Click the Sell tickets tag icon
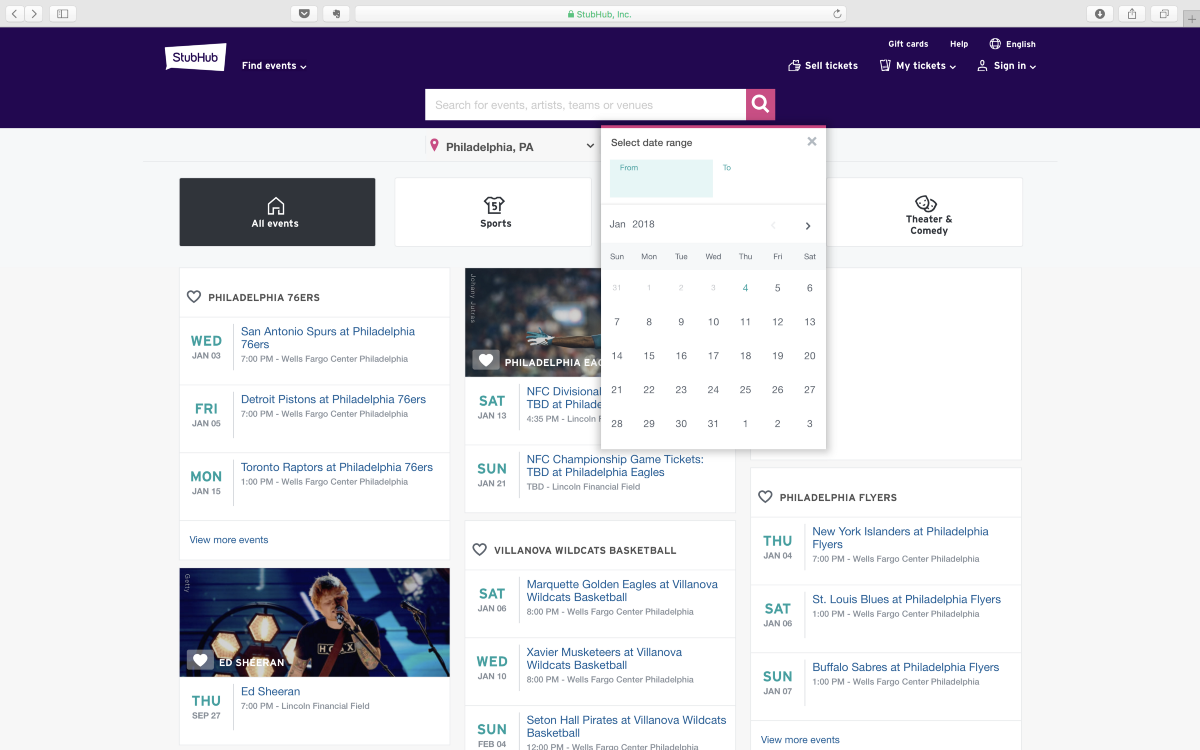The width and height of the screenshot is (1200, 750). pyautogui.click(x=794, y=65)
